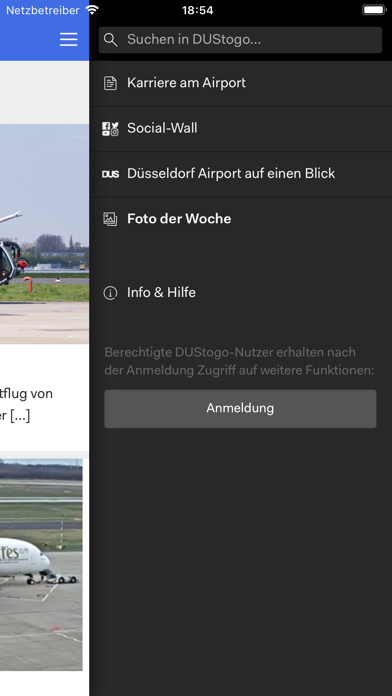This screenshot has height=696, width=392.
Task: Tap the battery indicator in status bar
Action: (374, 10)
